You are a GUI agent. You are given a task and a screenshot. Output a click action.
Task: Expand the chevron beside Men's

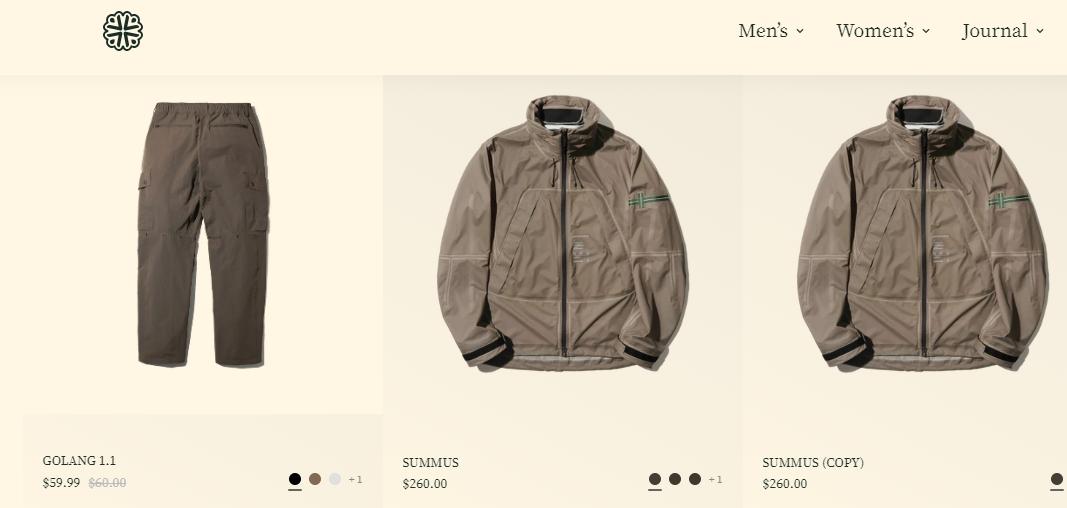(x=800, y=31)
